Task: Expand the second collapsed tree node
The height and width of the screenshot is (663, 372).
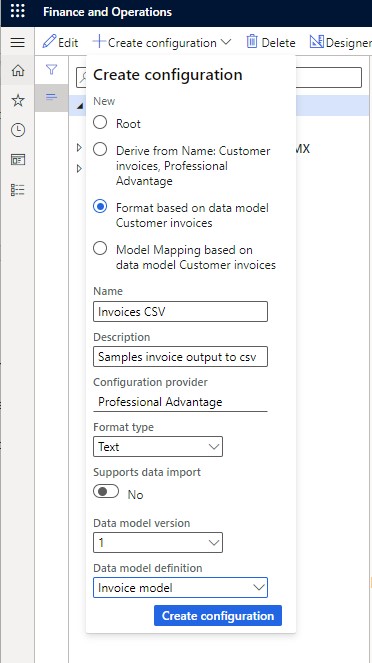Action: pyautogui.click(x=79, y=169)
